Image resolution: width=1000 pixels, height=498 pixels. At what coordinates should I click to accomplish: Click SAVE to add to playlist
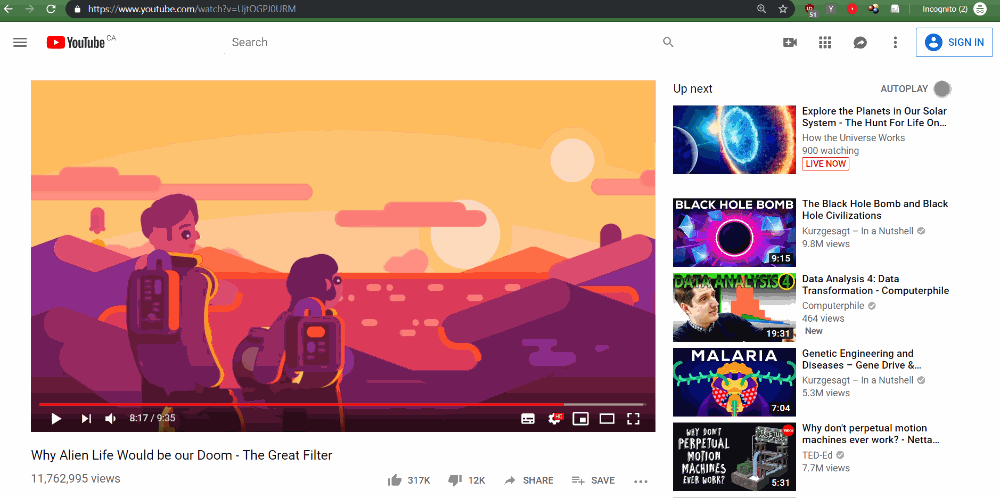593,480
